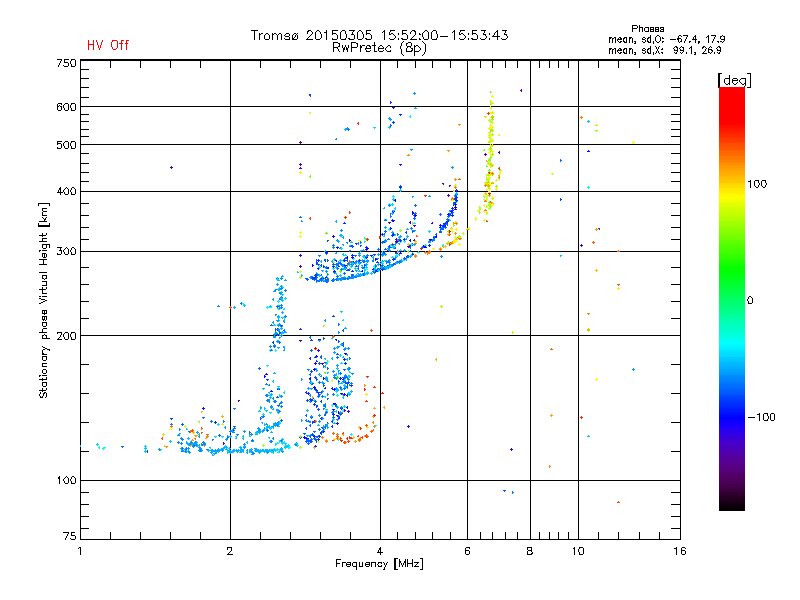This screenshot has height=600, width=800.
Task: Click the x-axis tick label '4'
Action: pos(380,551)
